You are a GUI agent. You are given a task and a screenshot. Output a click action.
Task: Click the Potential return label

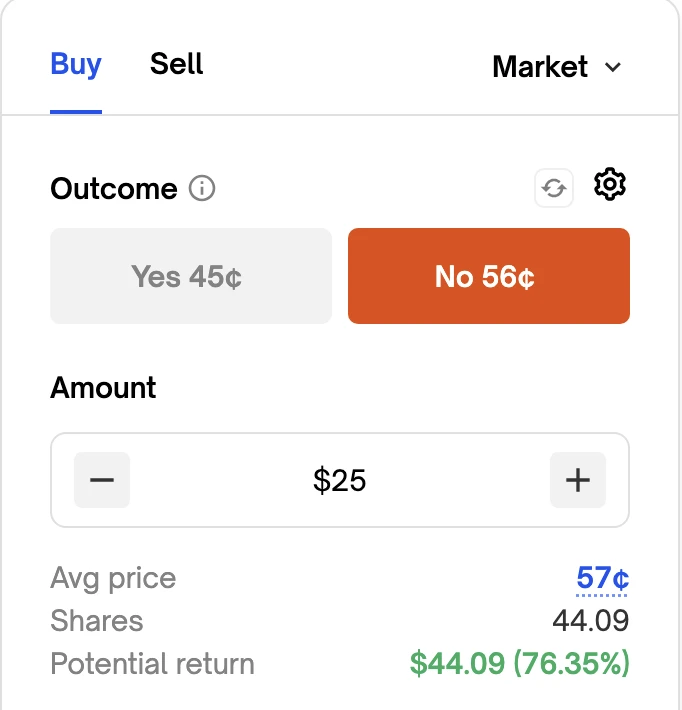pyautogui.click(x=152, y=663)
